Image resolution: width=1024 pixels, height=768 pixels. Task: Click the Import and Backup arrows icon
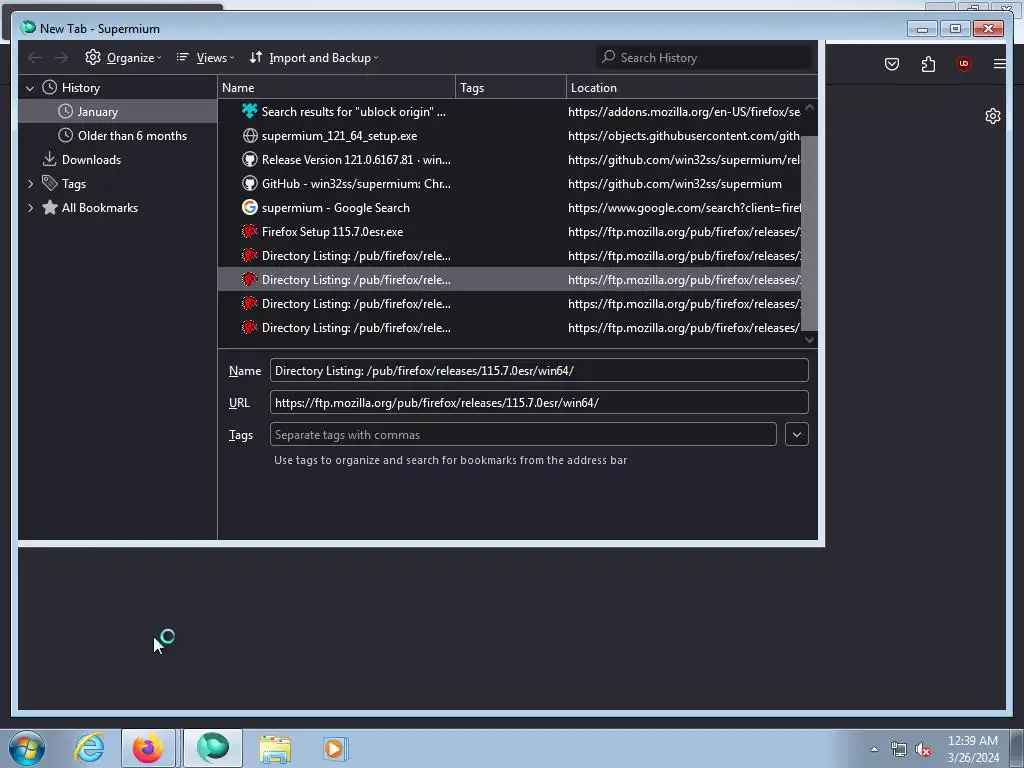point(256,57)
